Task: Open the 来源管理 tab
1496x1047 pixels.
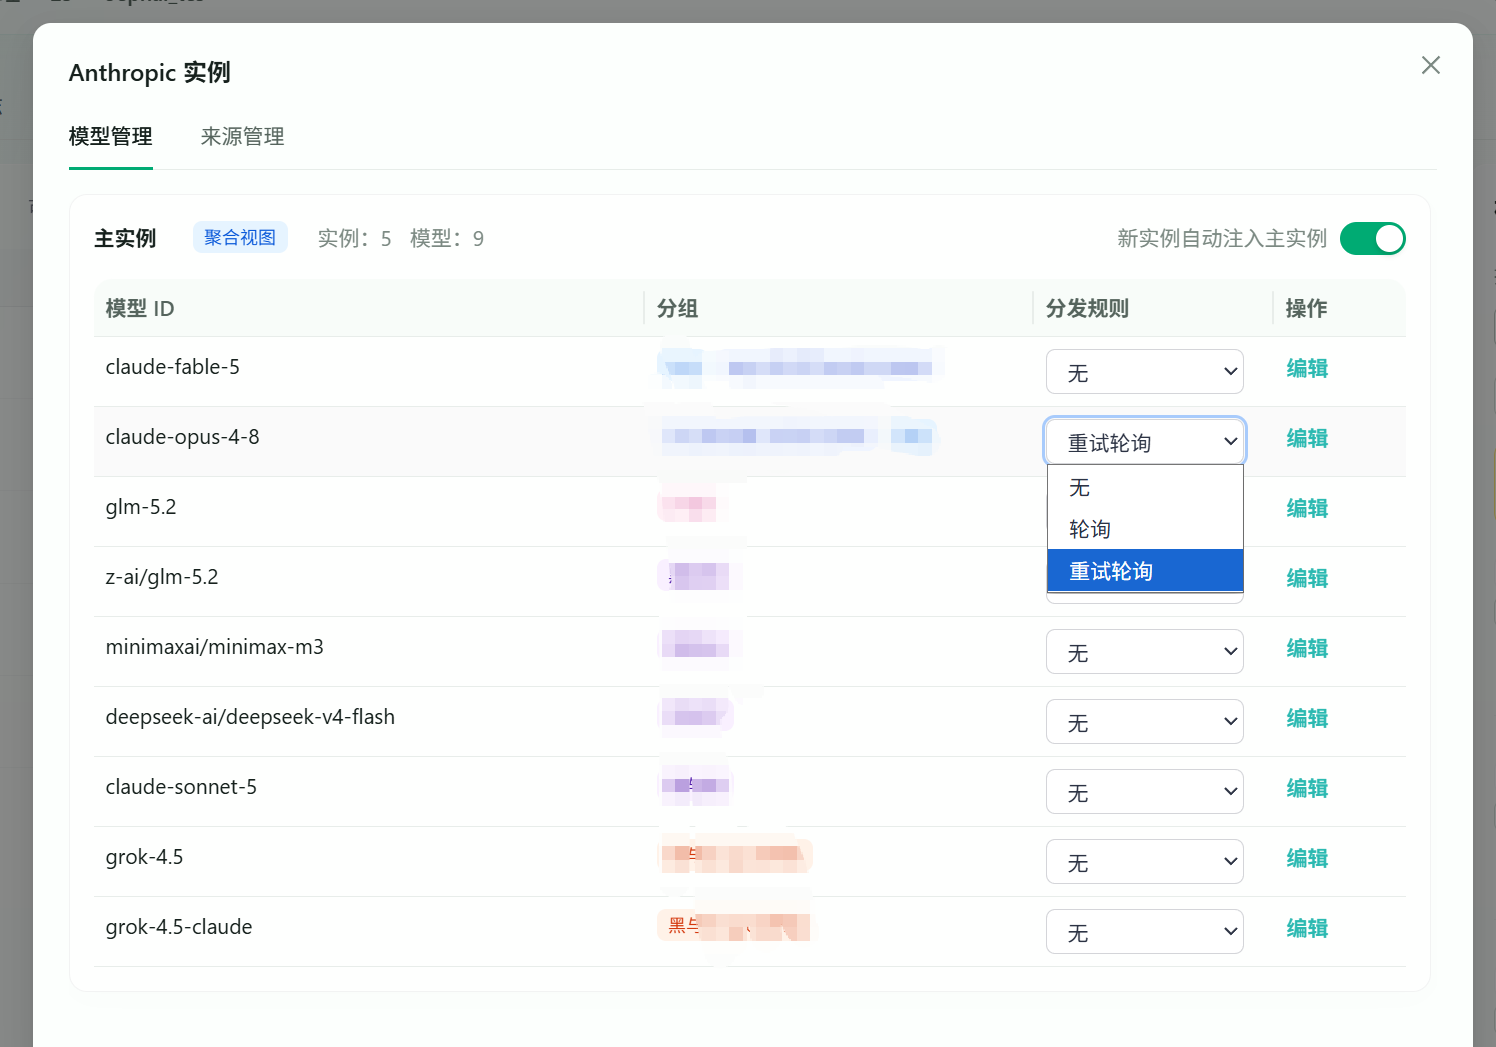Action: (243, 136)
